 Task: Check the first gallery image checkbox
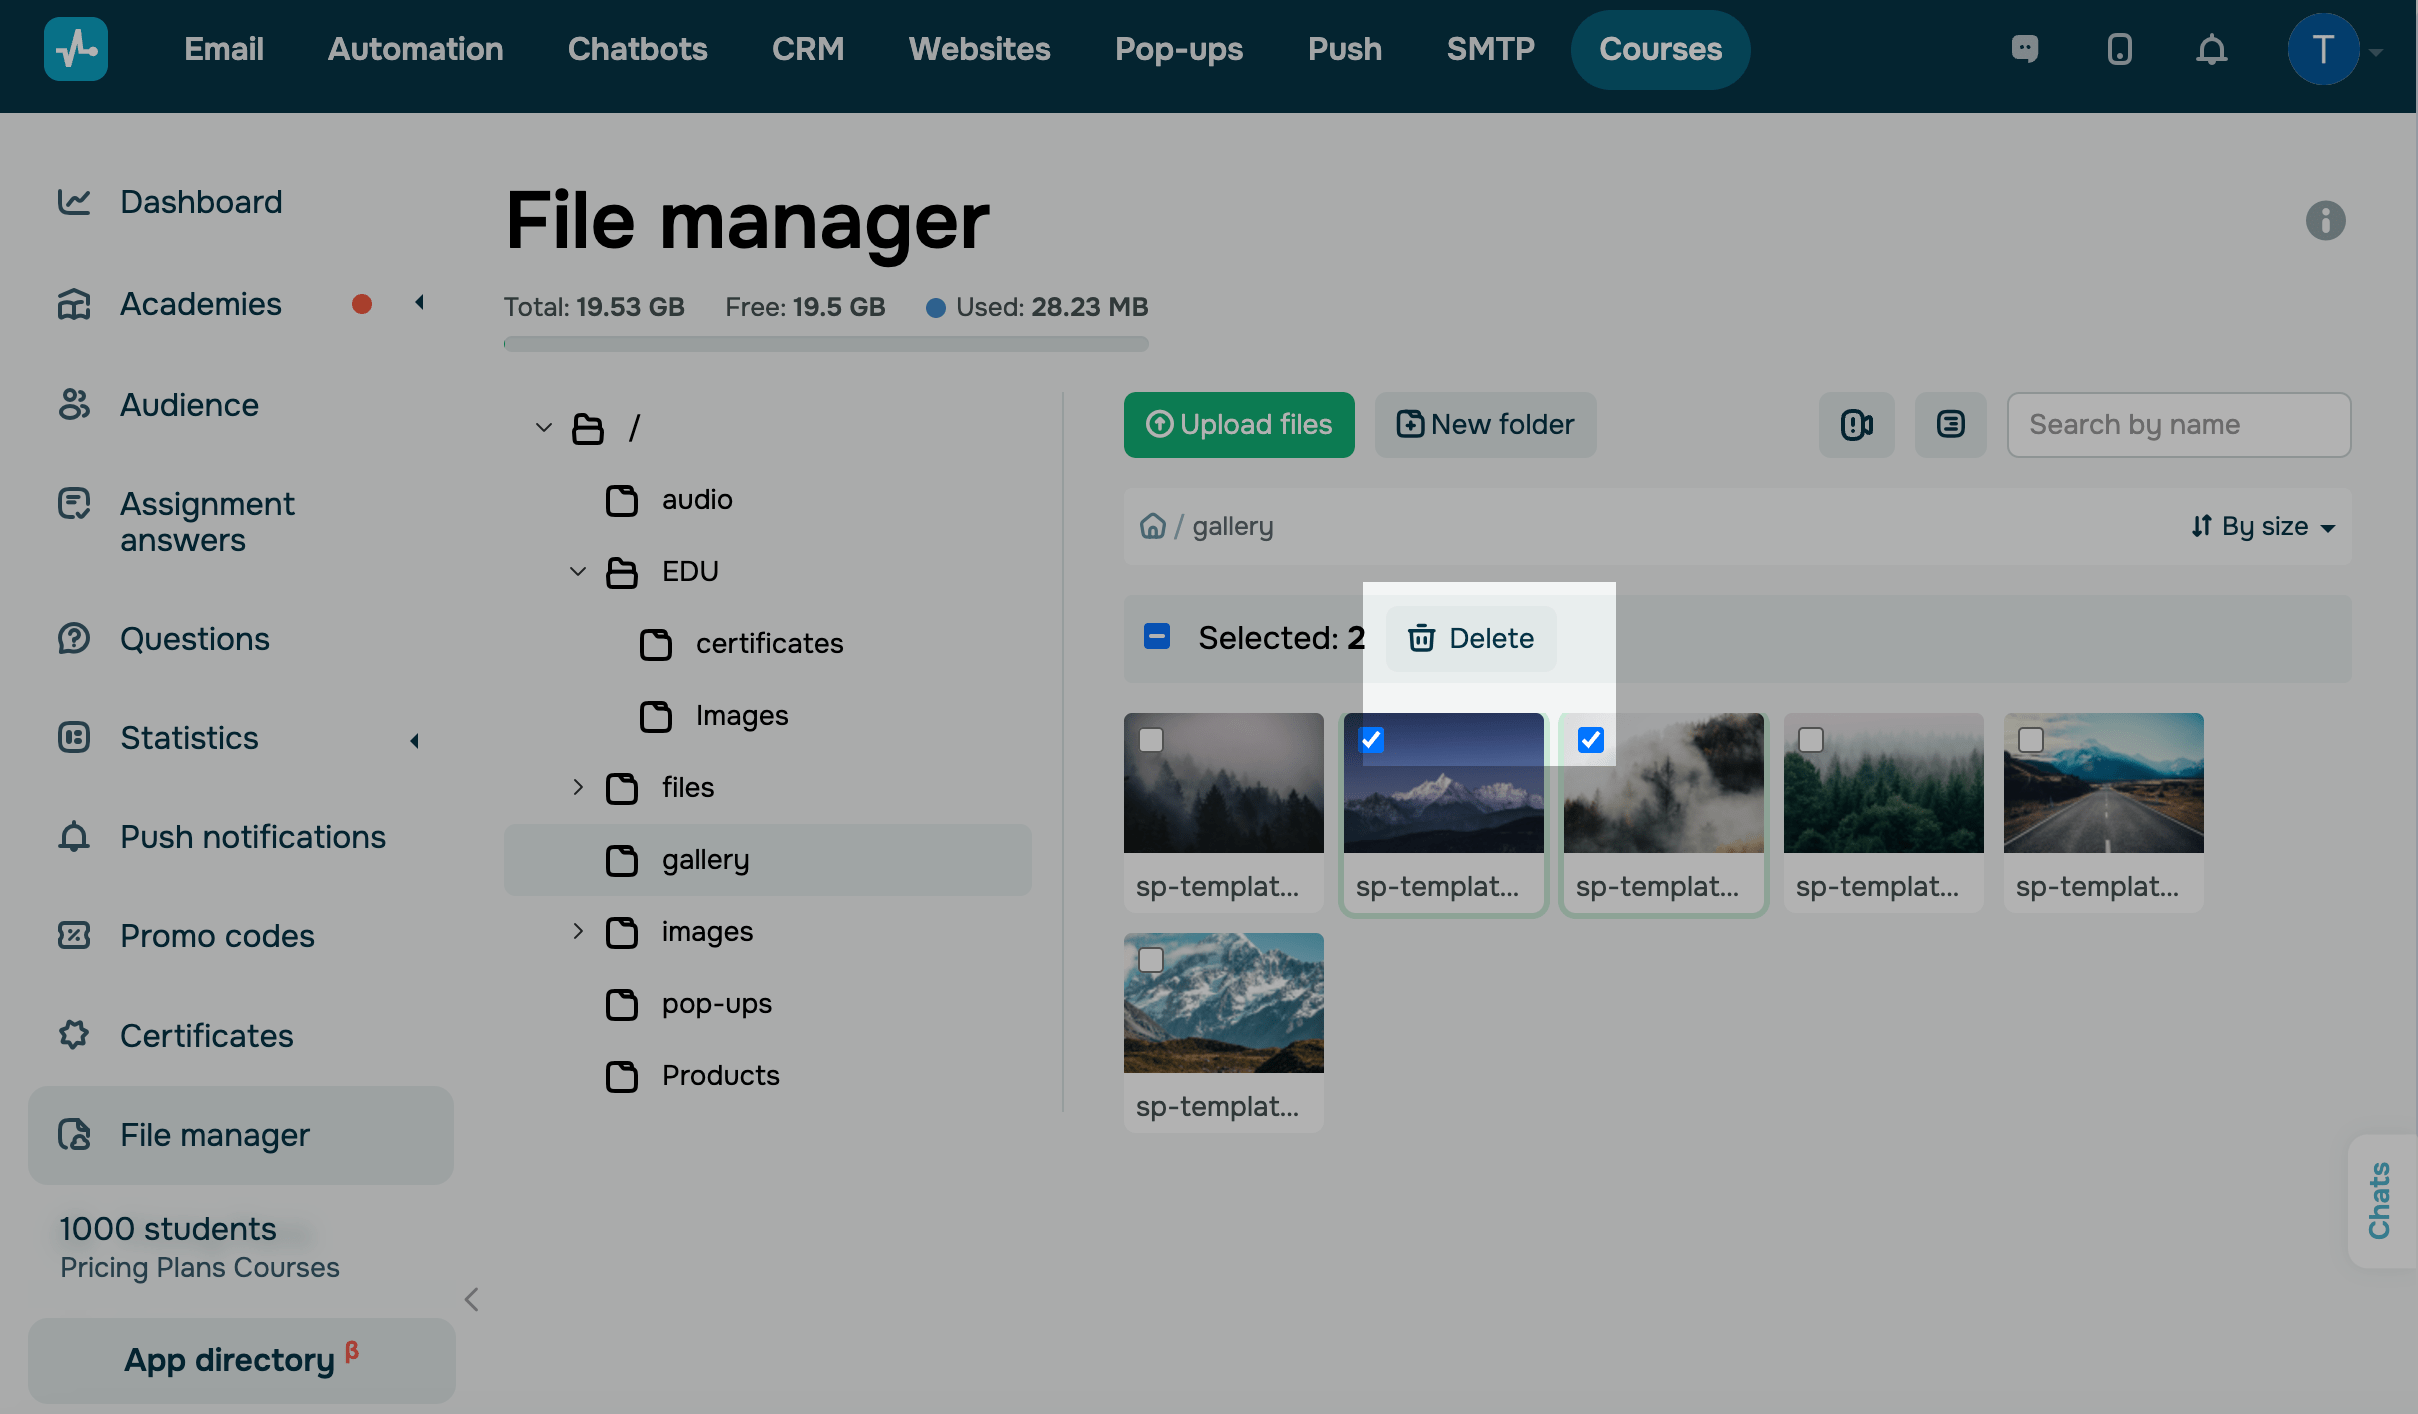(x=1151, y=740)
